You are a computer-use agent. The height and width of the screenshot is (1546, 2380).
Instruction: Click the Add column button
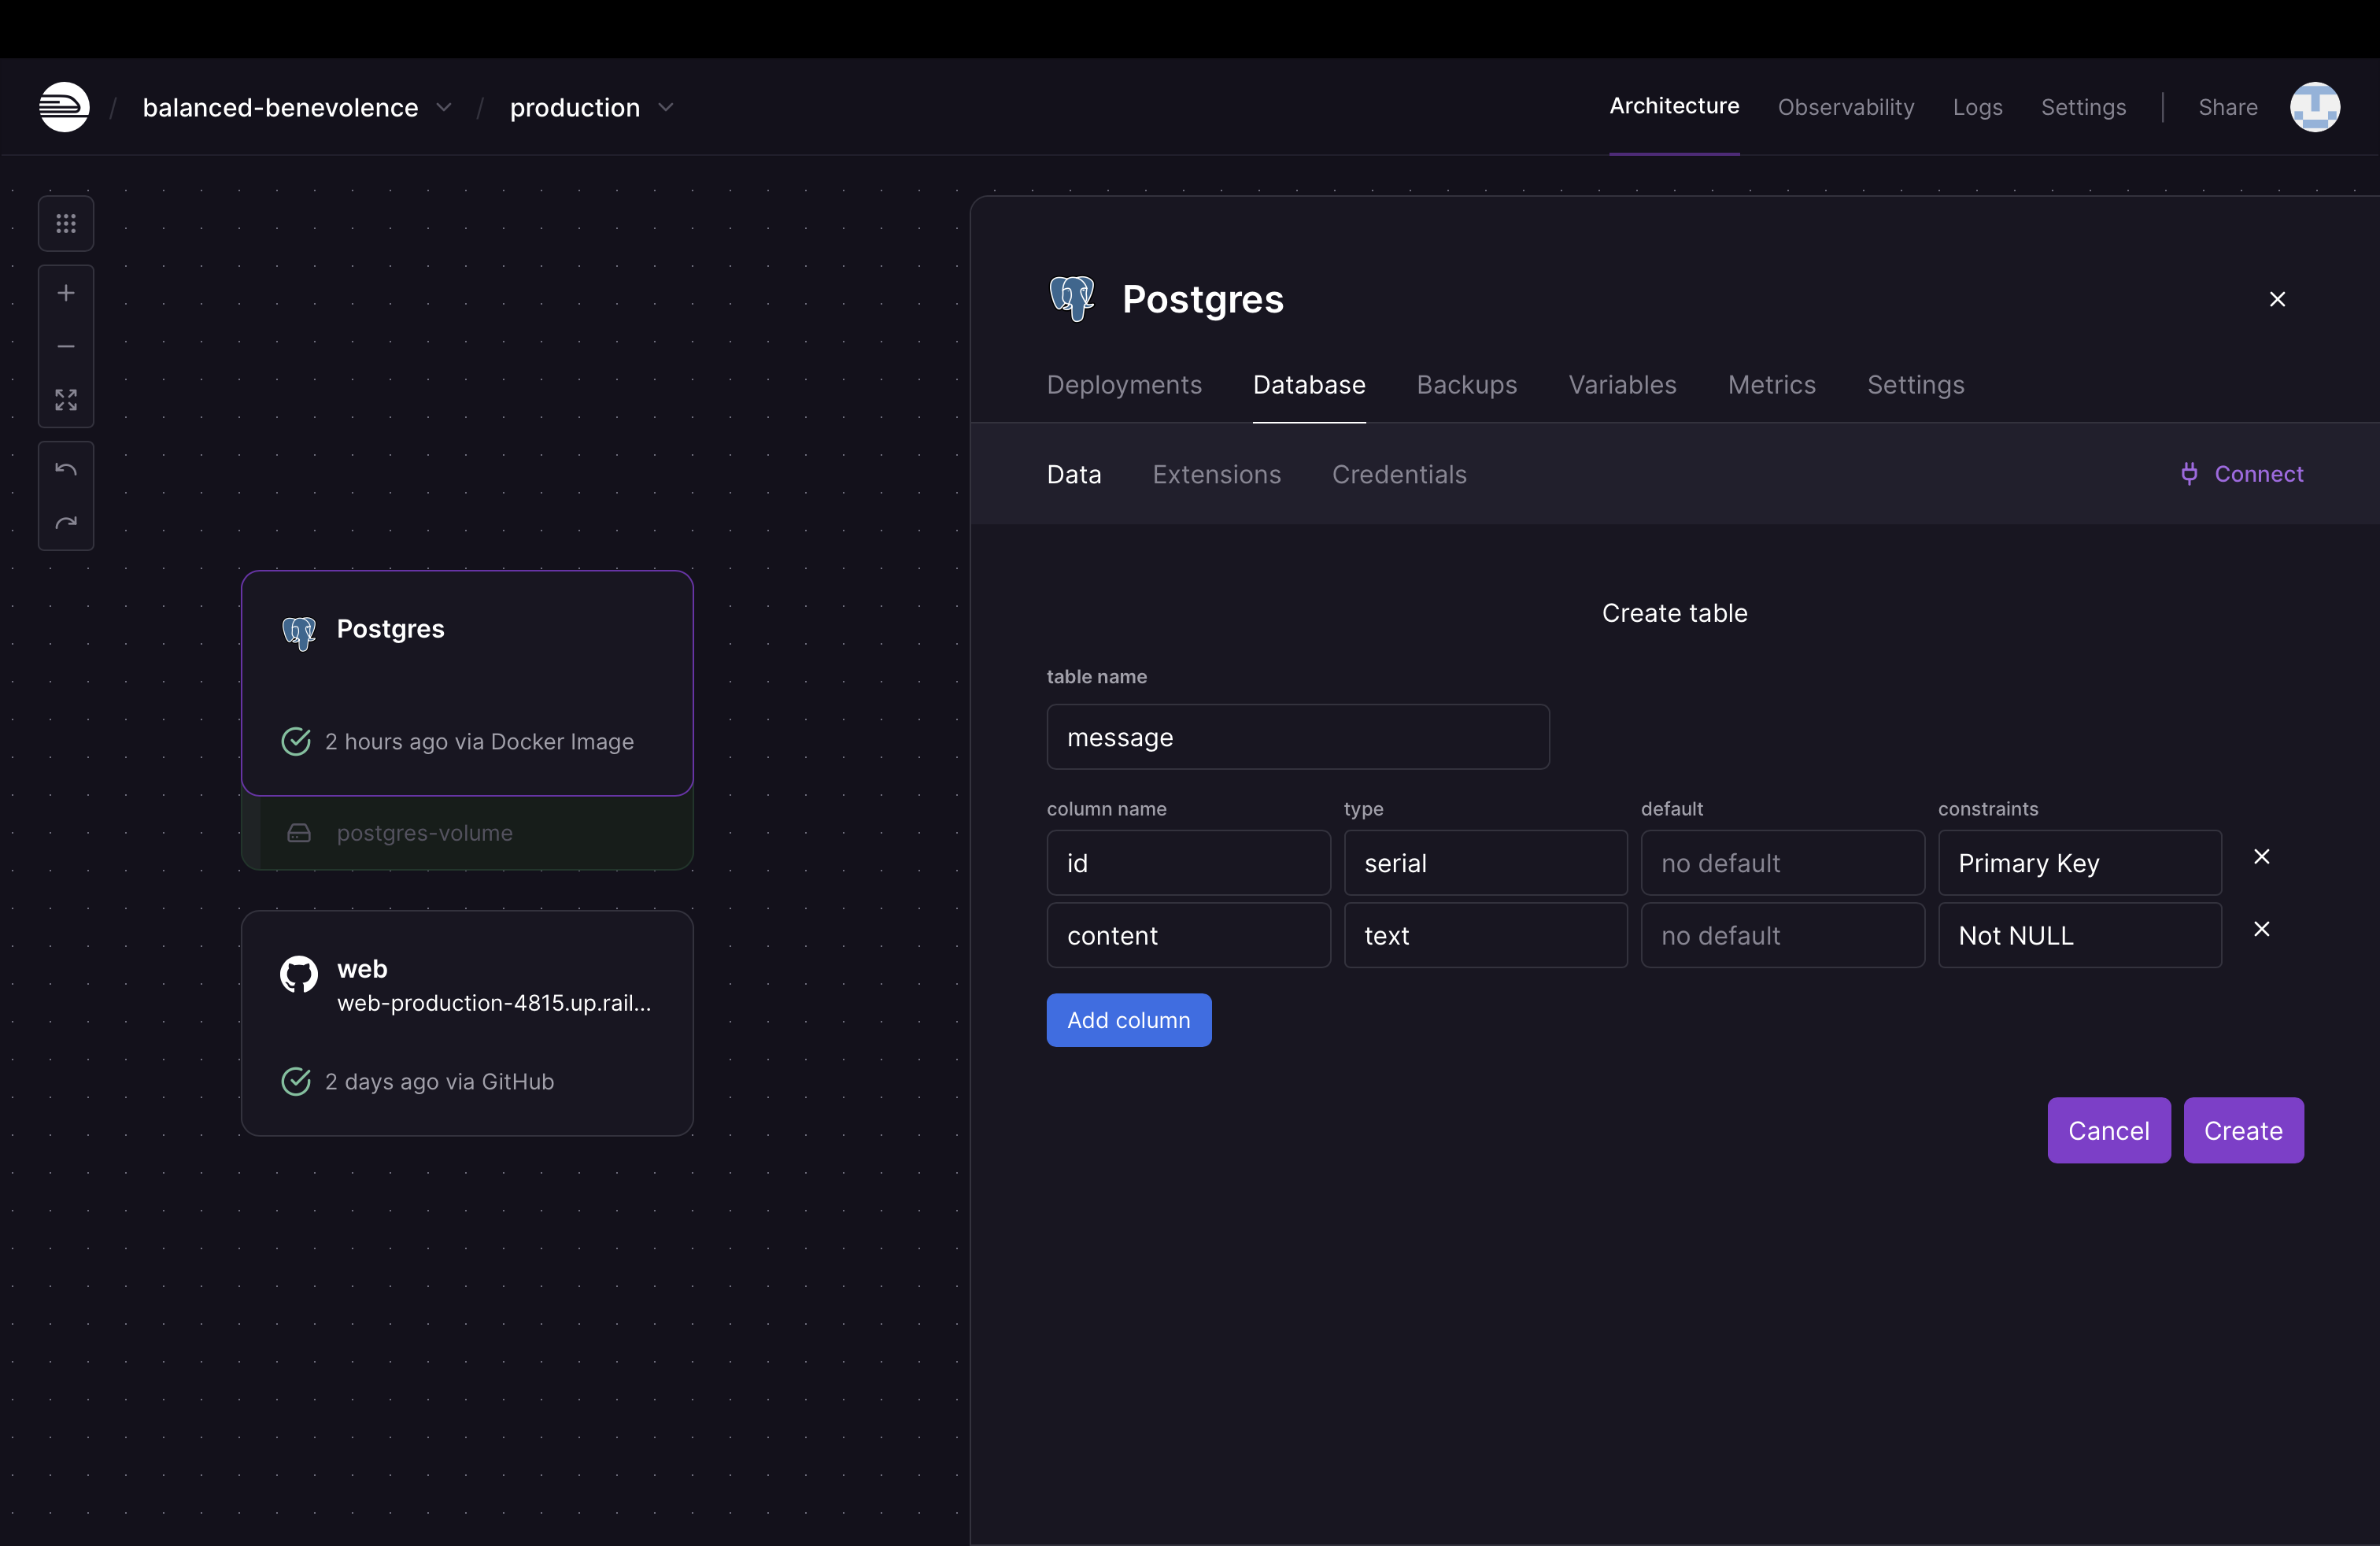click(x=1128, y=1020)
